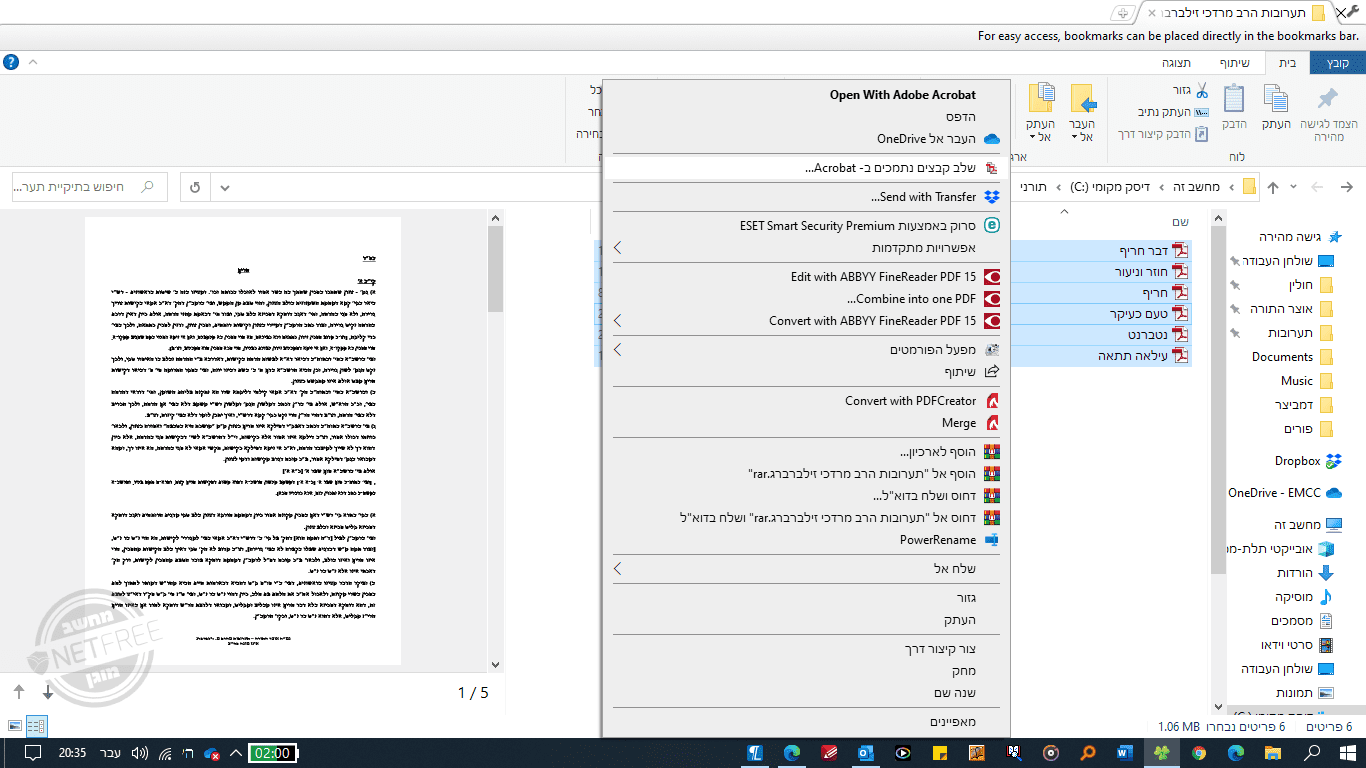Toggle the עבר input language indicator

click(x=110, y=753)
